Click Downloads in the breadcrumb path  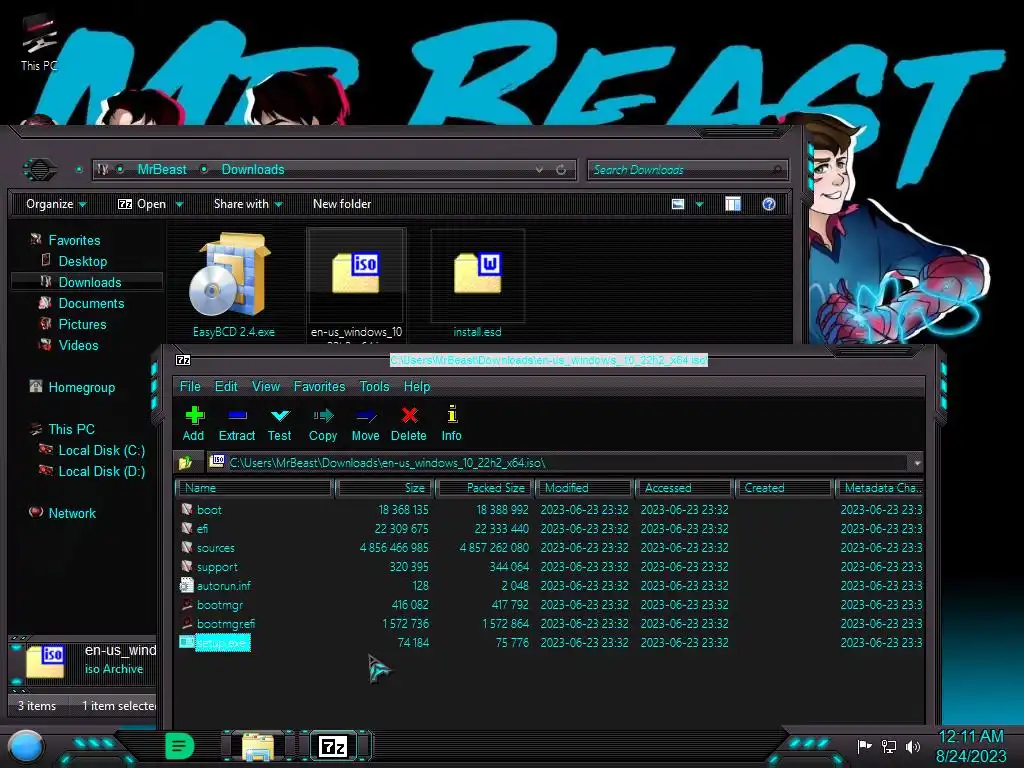pos(253,170)
